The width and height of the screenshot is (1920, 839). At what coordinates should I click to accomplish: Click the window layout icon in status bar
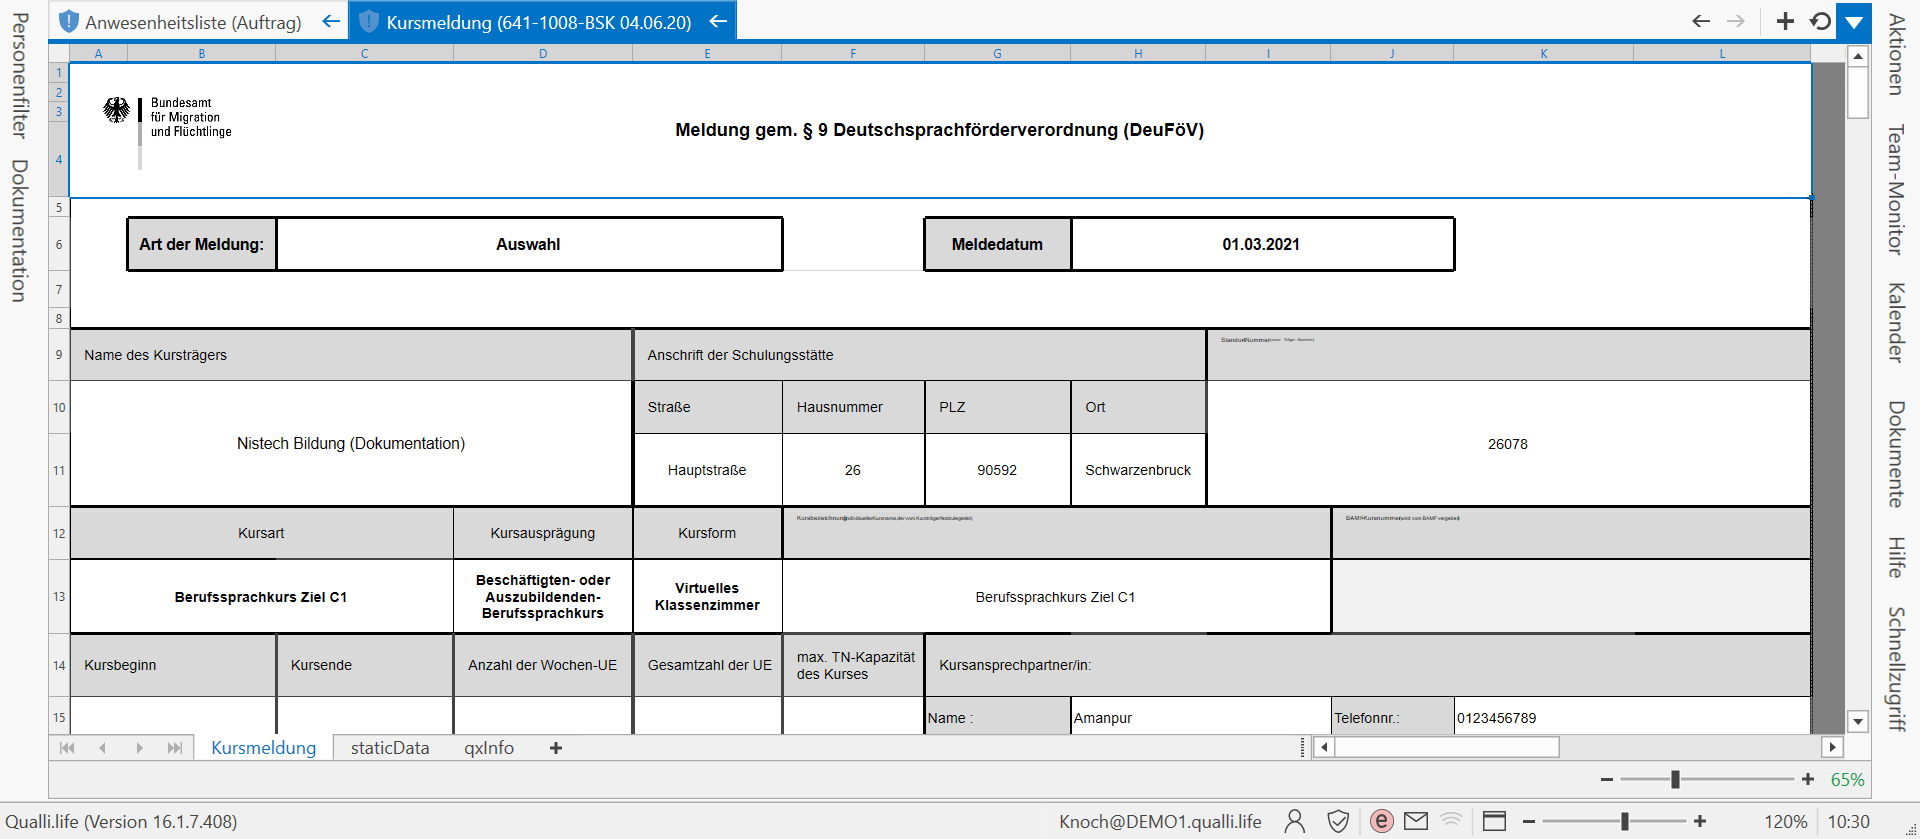(1494, 821)
